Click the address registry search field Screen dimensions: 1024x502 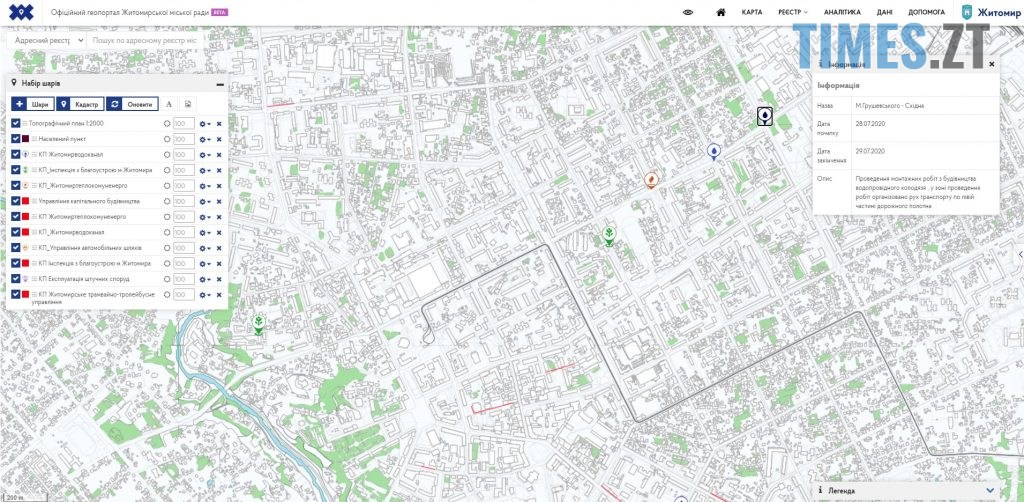145,41
